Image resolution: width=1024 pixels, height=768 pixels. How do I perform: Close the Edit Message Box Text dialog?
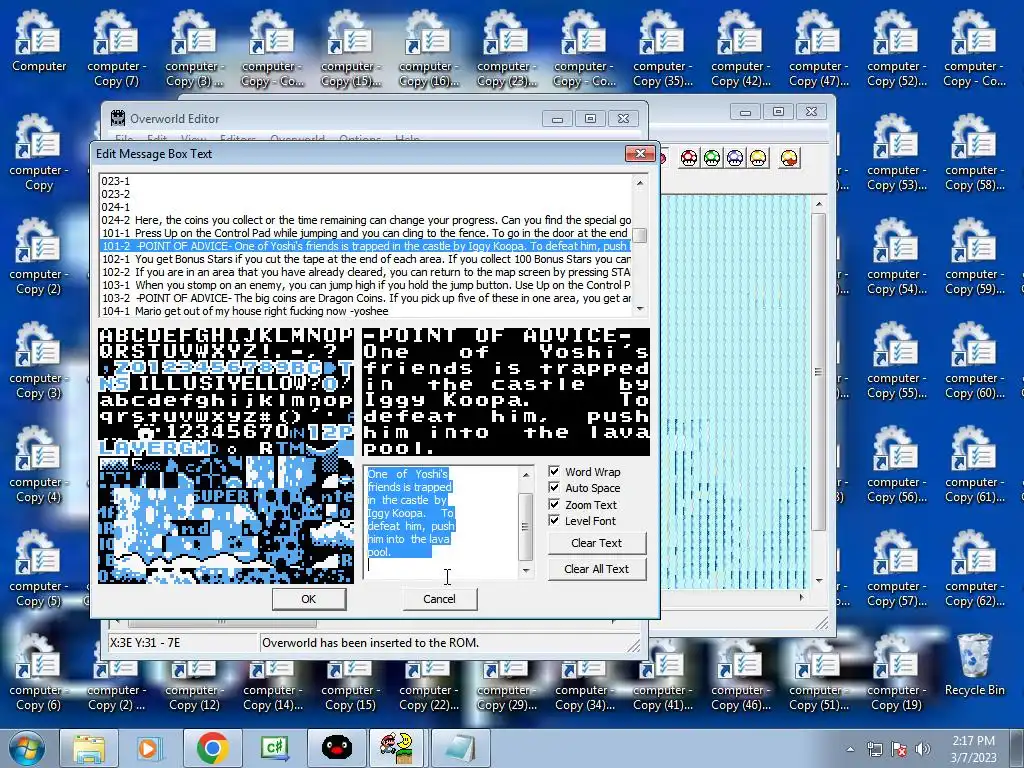tap(640, 153)
